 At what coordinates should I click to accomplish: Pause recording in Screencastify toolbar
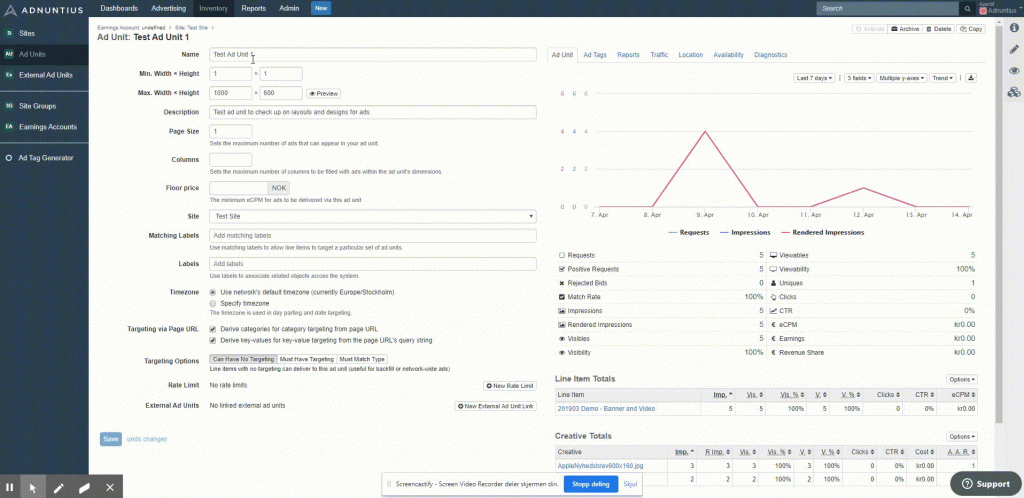click(x=10, y=487)
